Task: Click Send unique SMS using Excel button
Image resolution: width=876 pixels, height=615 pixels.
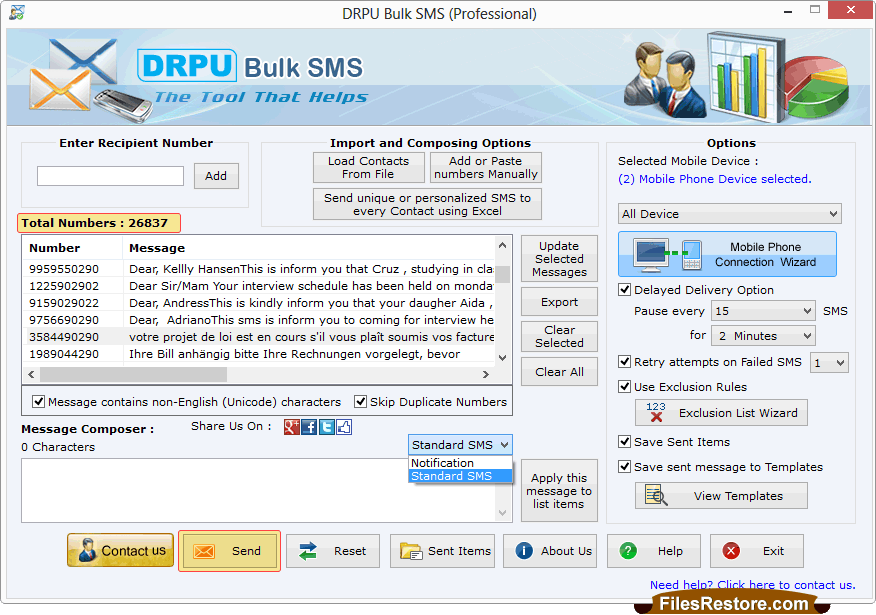Action: click(x=427, y=204)
